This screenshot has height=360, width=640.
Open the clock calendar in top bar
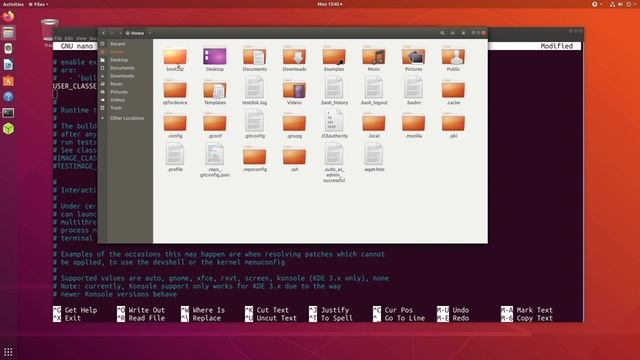tap(330, 4)
